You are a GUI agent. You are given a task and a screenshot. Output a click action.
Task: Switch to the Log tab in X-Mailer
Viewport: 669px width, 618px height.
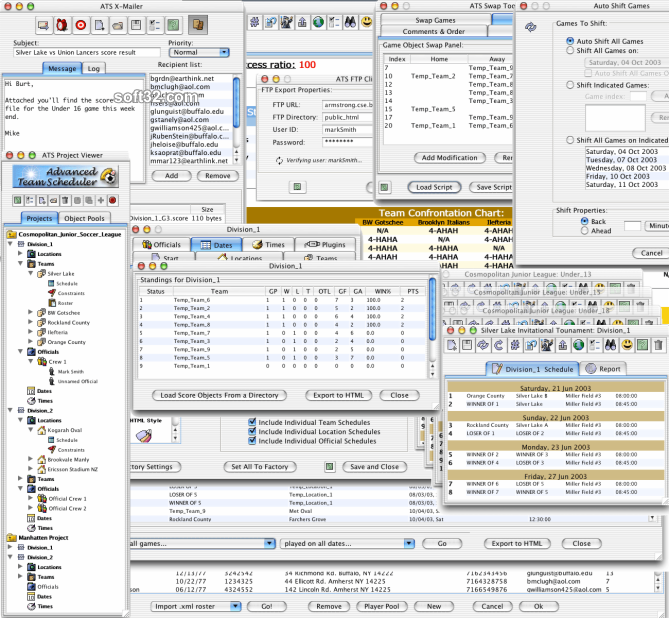(x=93, y=68)
